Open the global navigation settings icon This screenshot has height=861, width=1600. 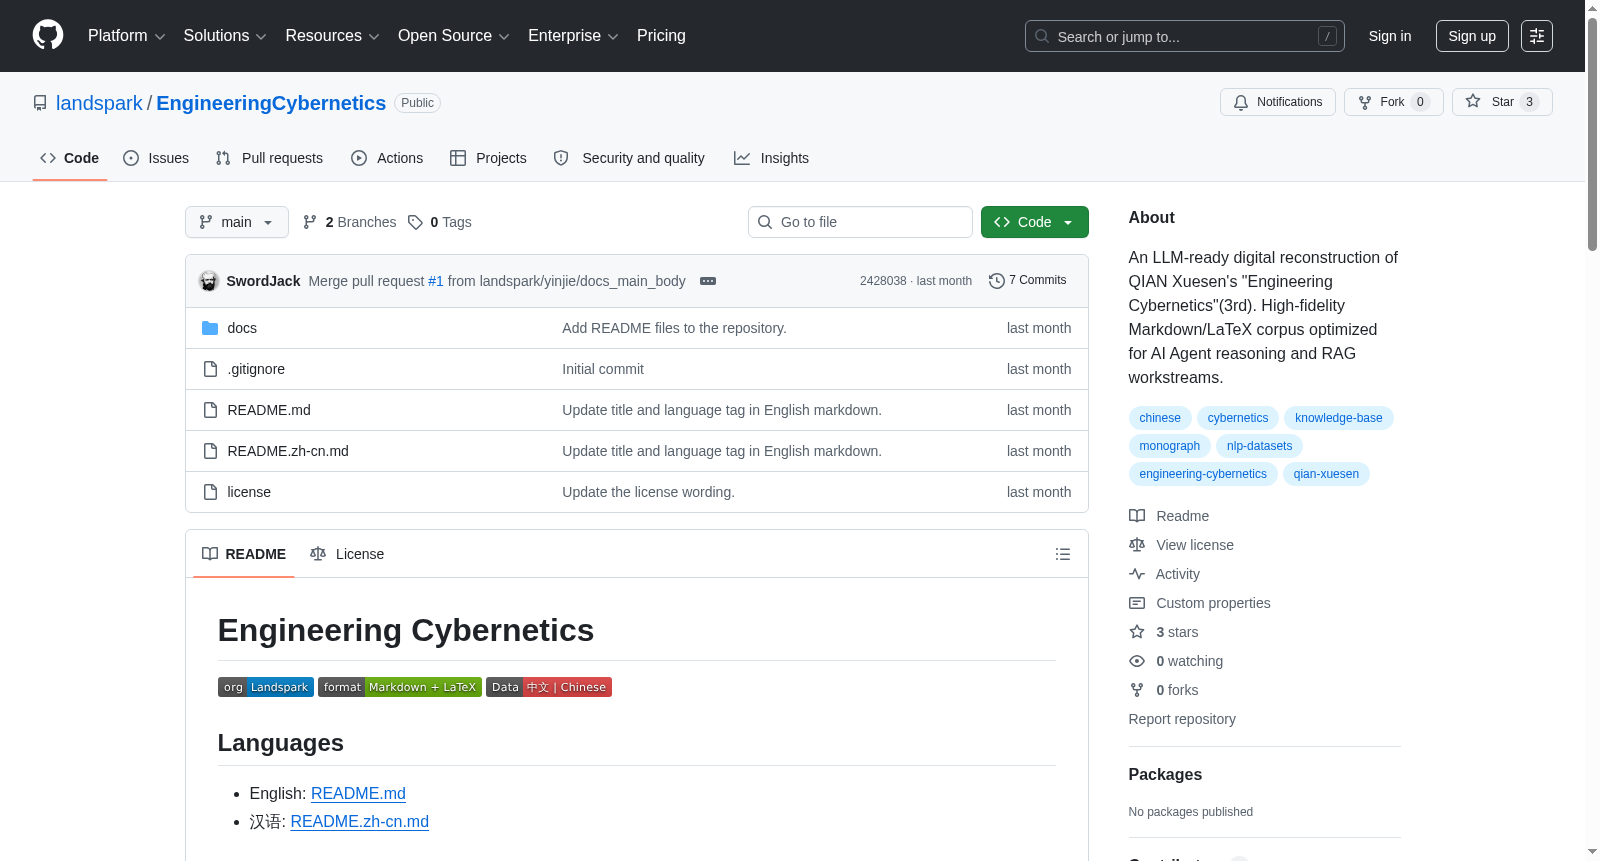point(1537,36)
